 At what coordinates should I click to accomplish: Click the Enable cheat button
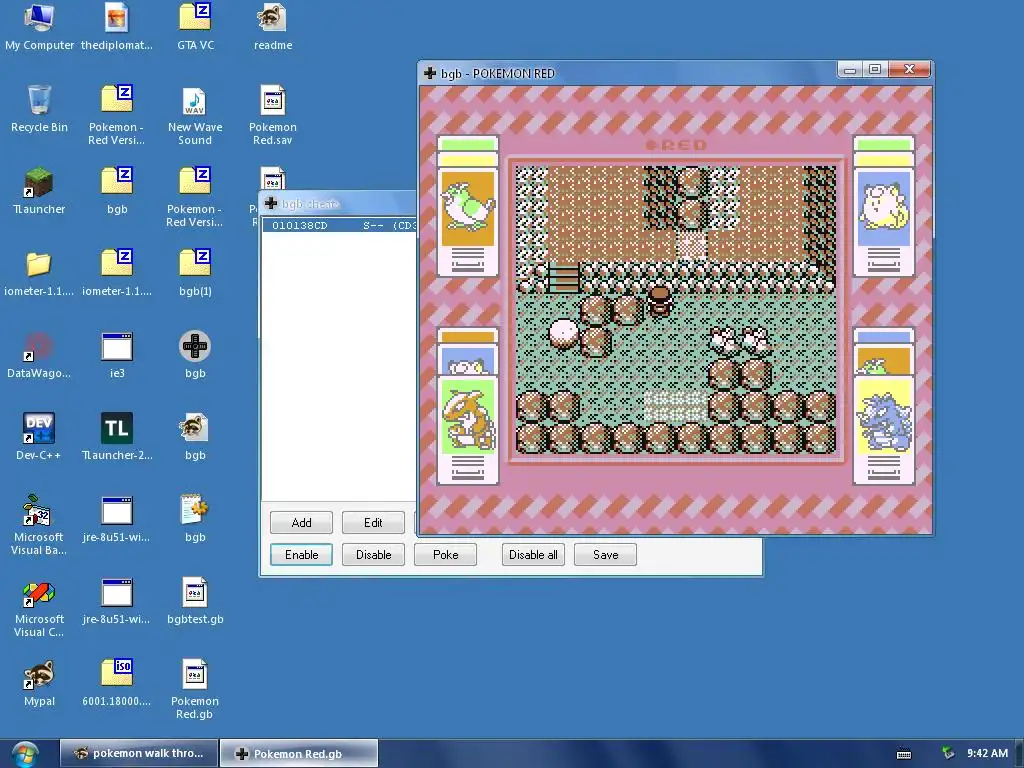click(x=301, y=554)
